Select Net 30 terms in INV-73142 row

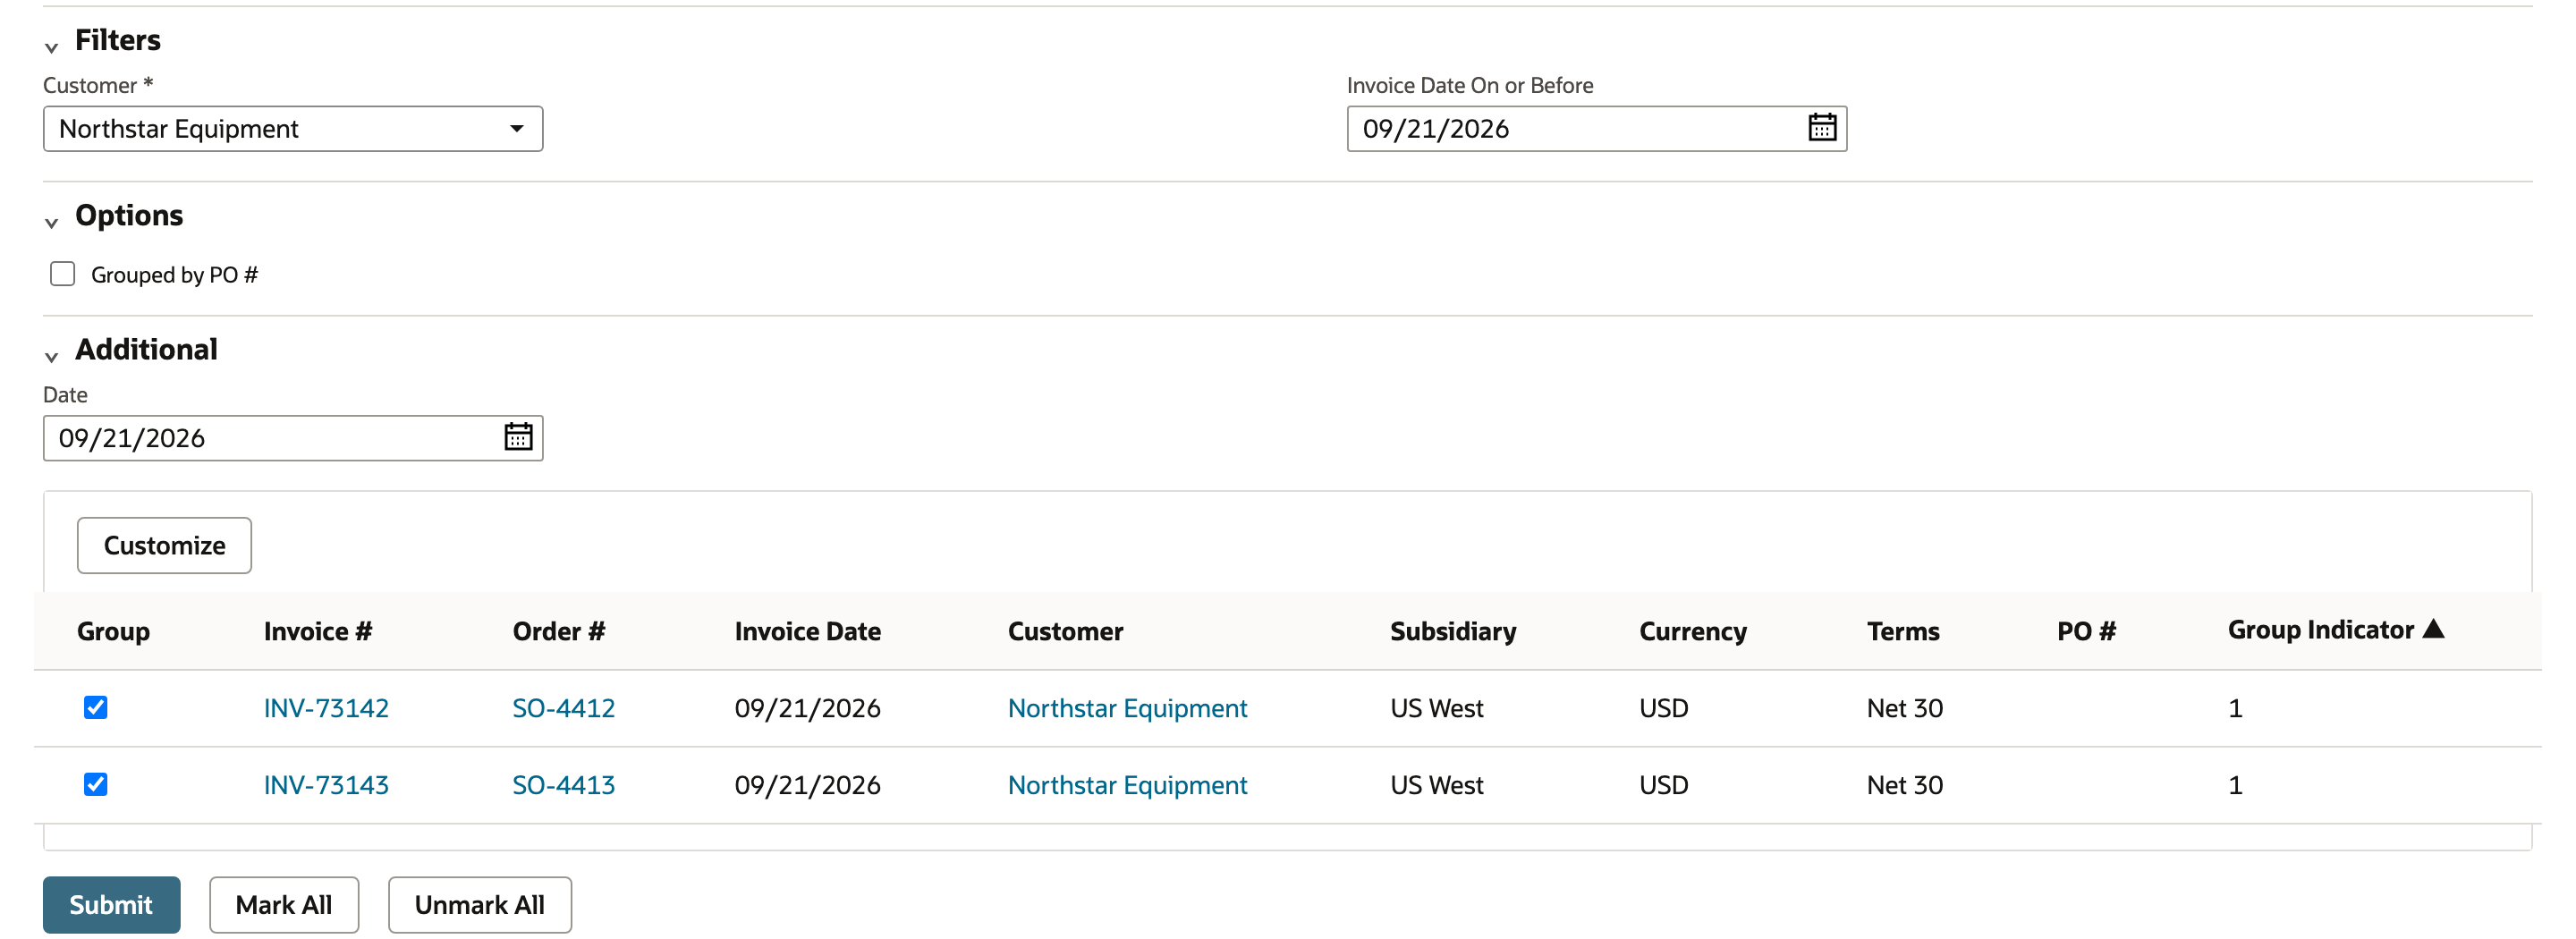1904,708
